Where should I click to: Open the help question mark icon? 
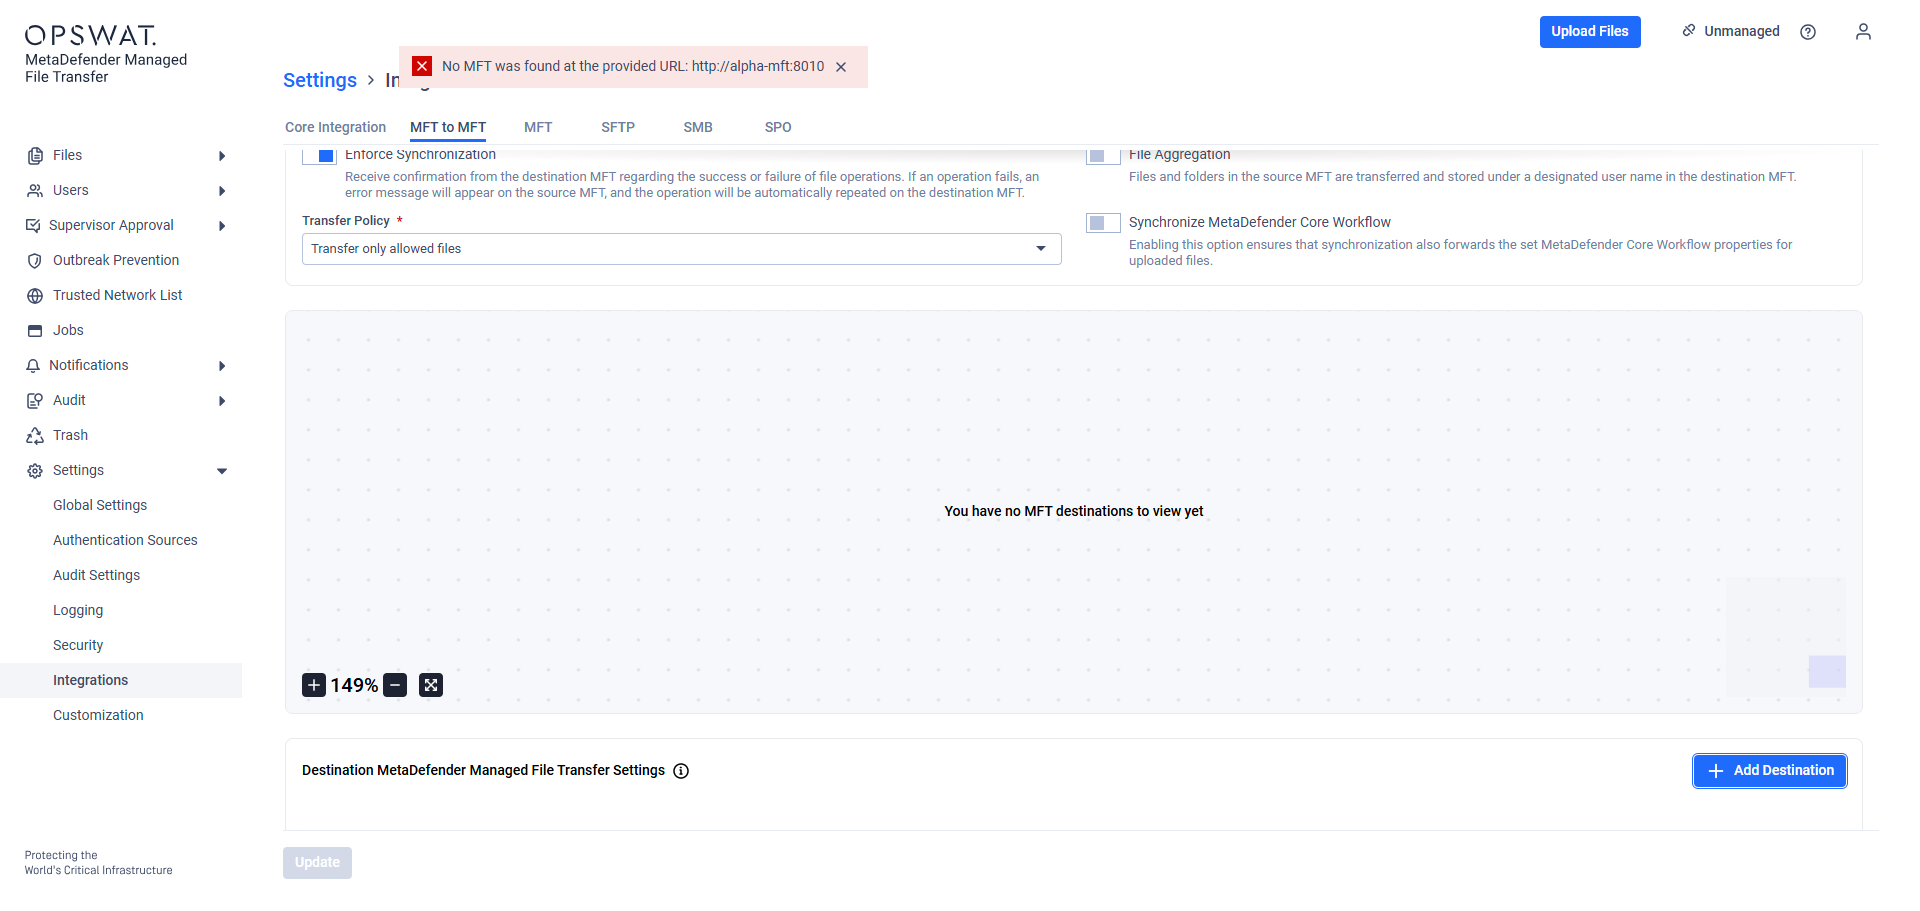point(1808,32)
